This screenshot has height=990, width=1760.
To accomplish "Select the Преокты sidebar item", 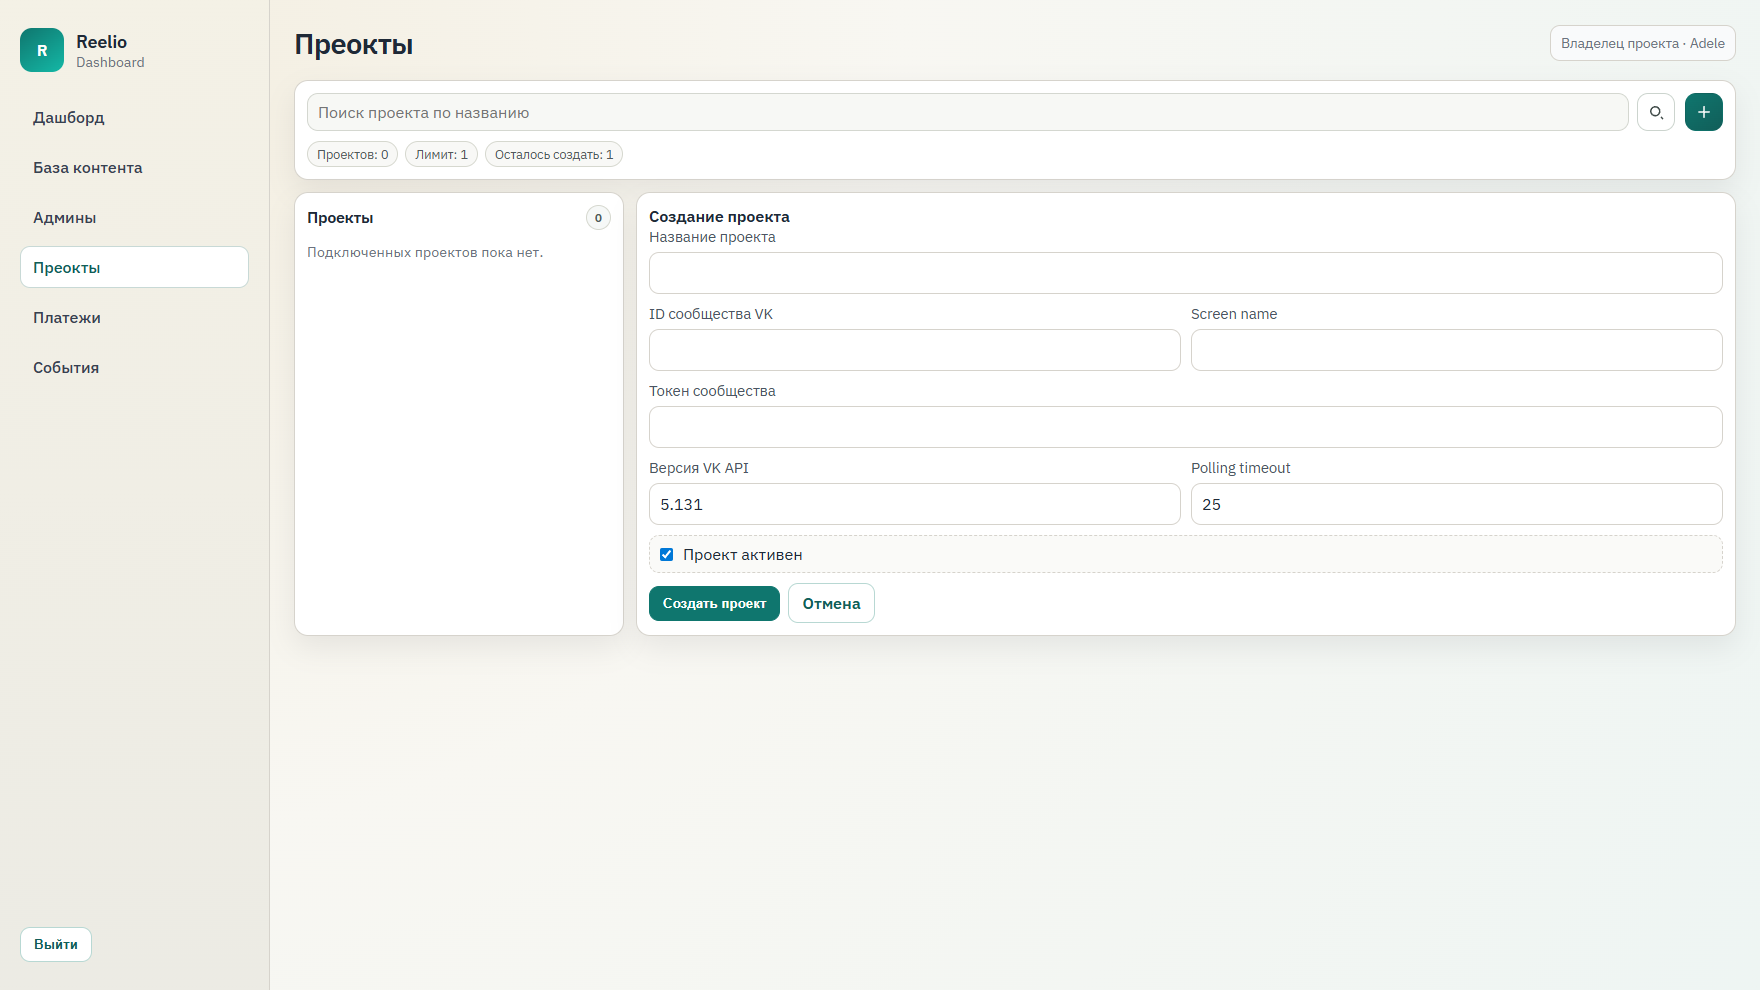I will 134,267.
